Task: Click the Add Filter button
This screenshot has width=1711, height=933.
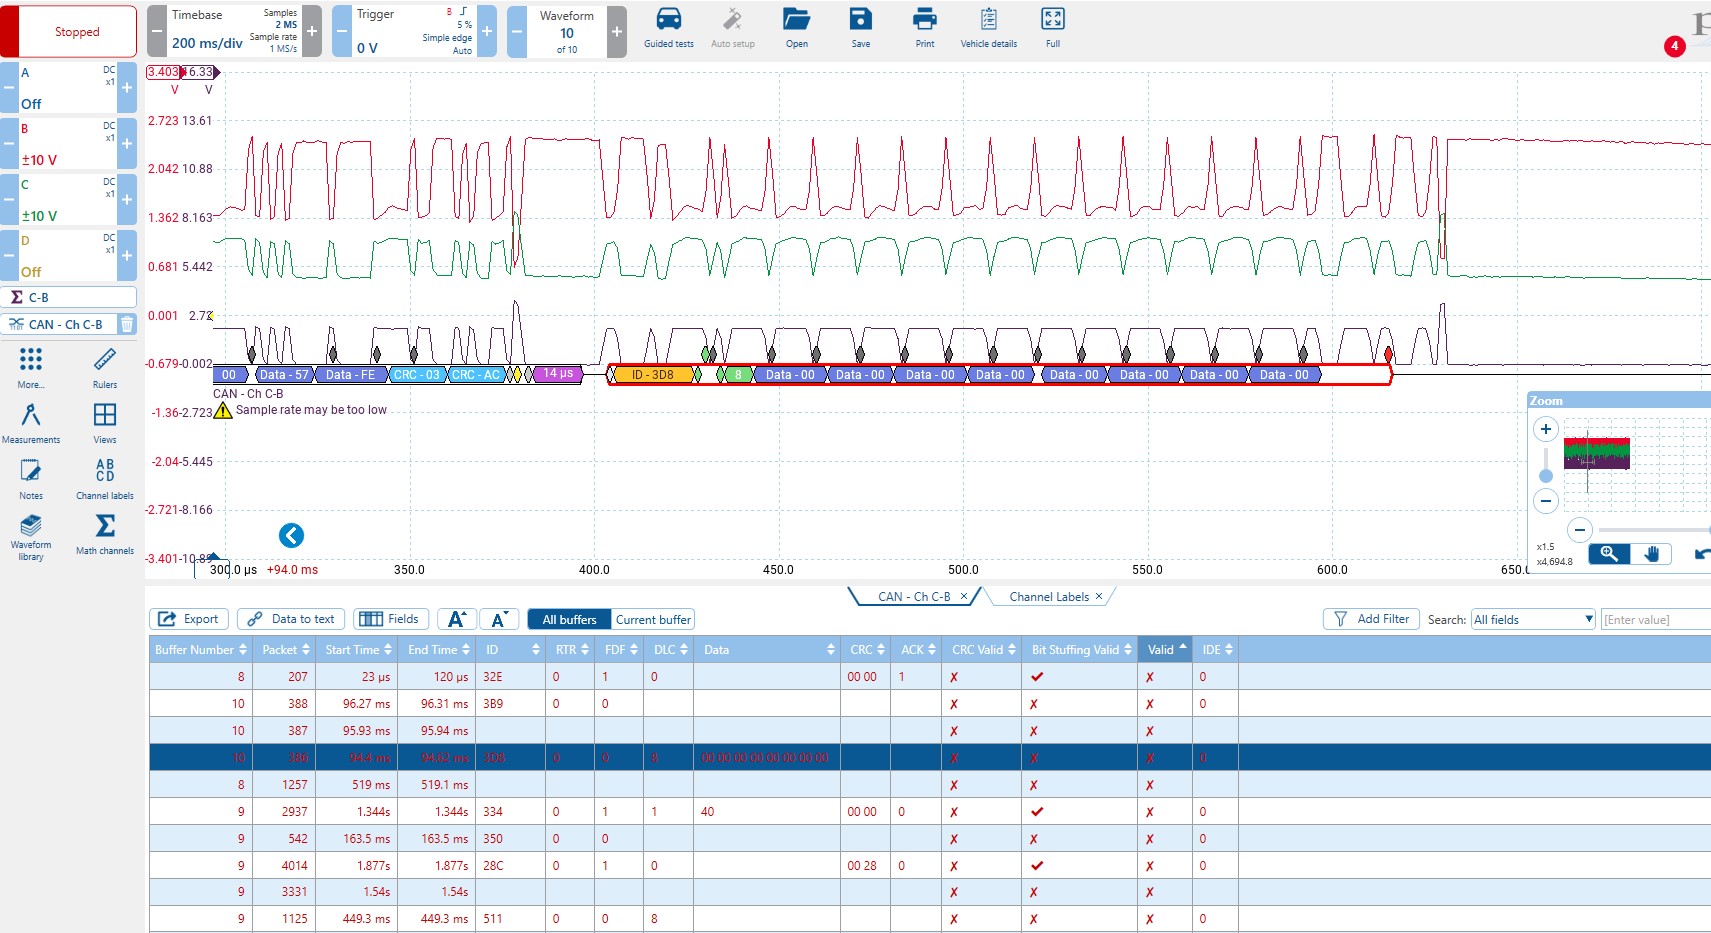Action: click(1371, 619)
